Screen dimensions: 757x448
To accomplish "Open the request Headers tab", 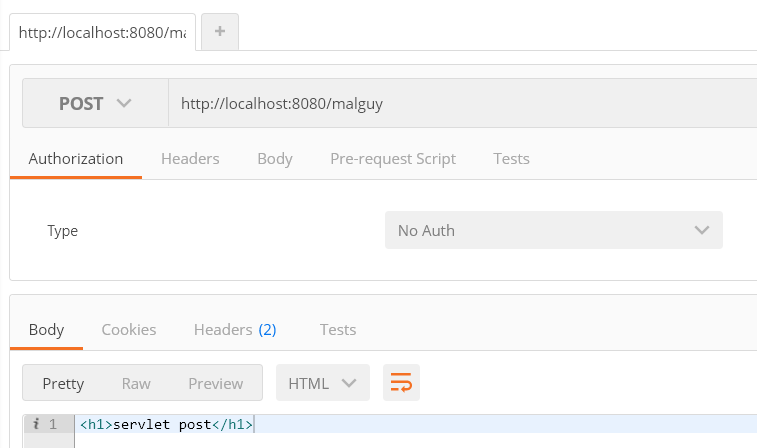I will click(190, 158).
